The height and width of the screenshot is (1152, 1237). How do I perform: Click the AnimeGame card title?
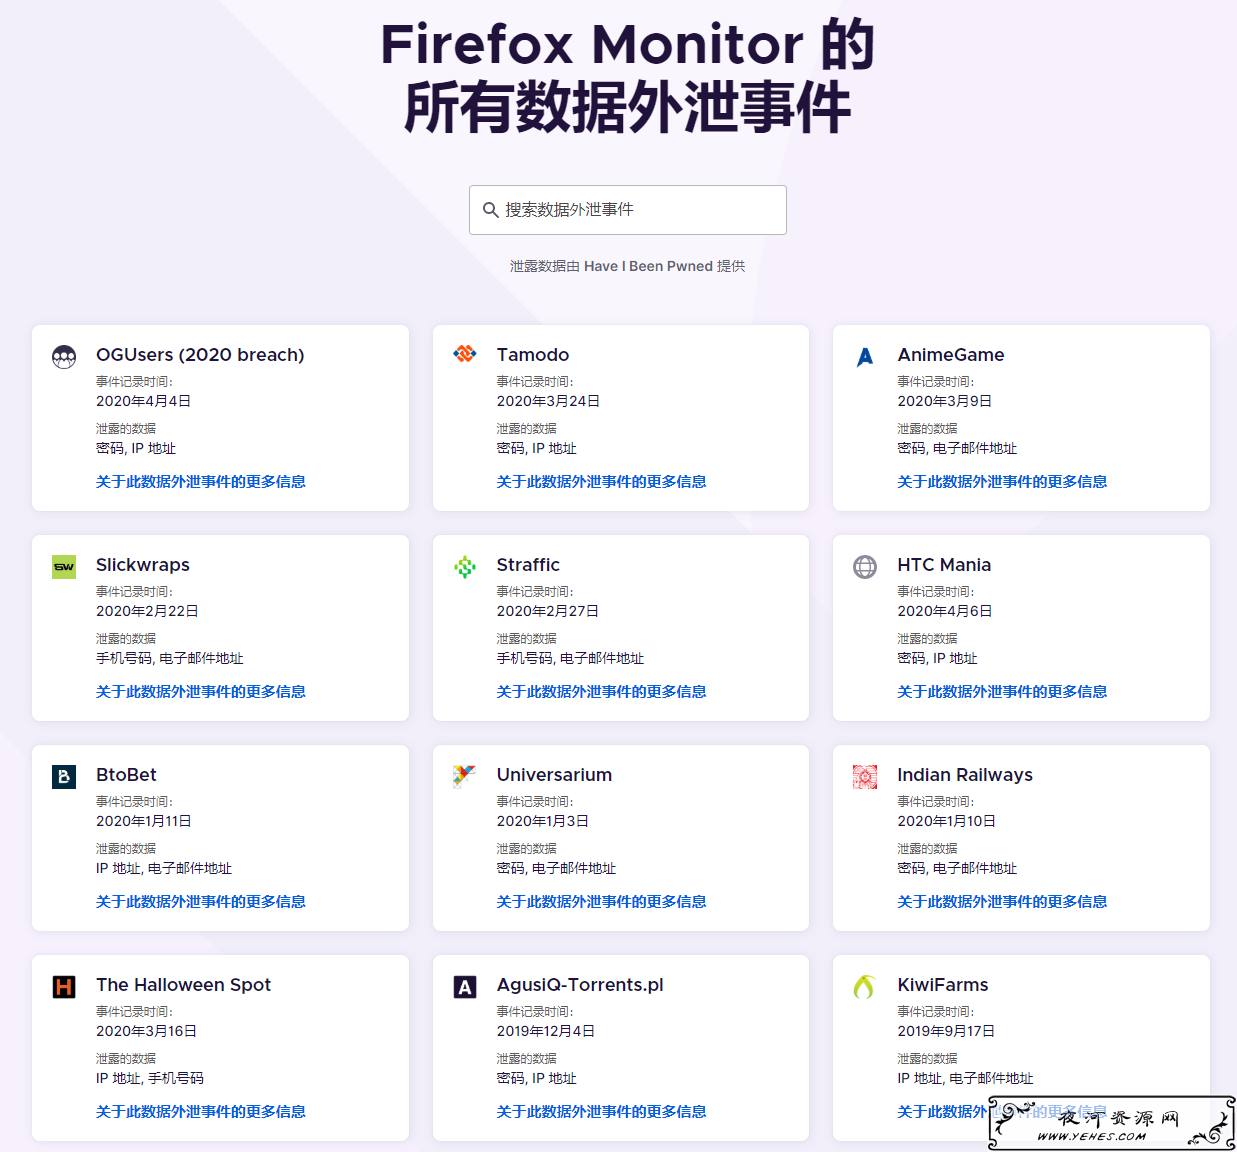tap(951, 355)
